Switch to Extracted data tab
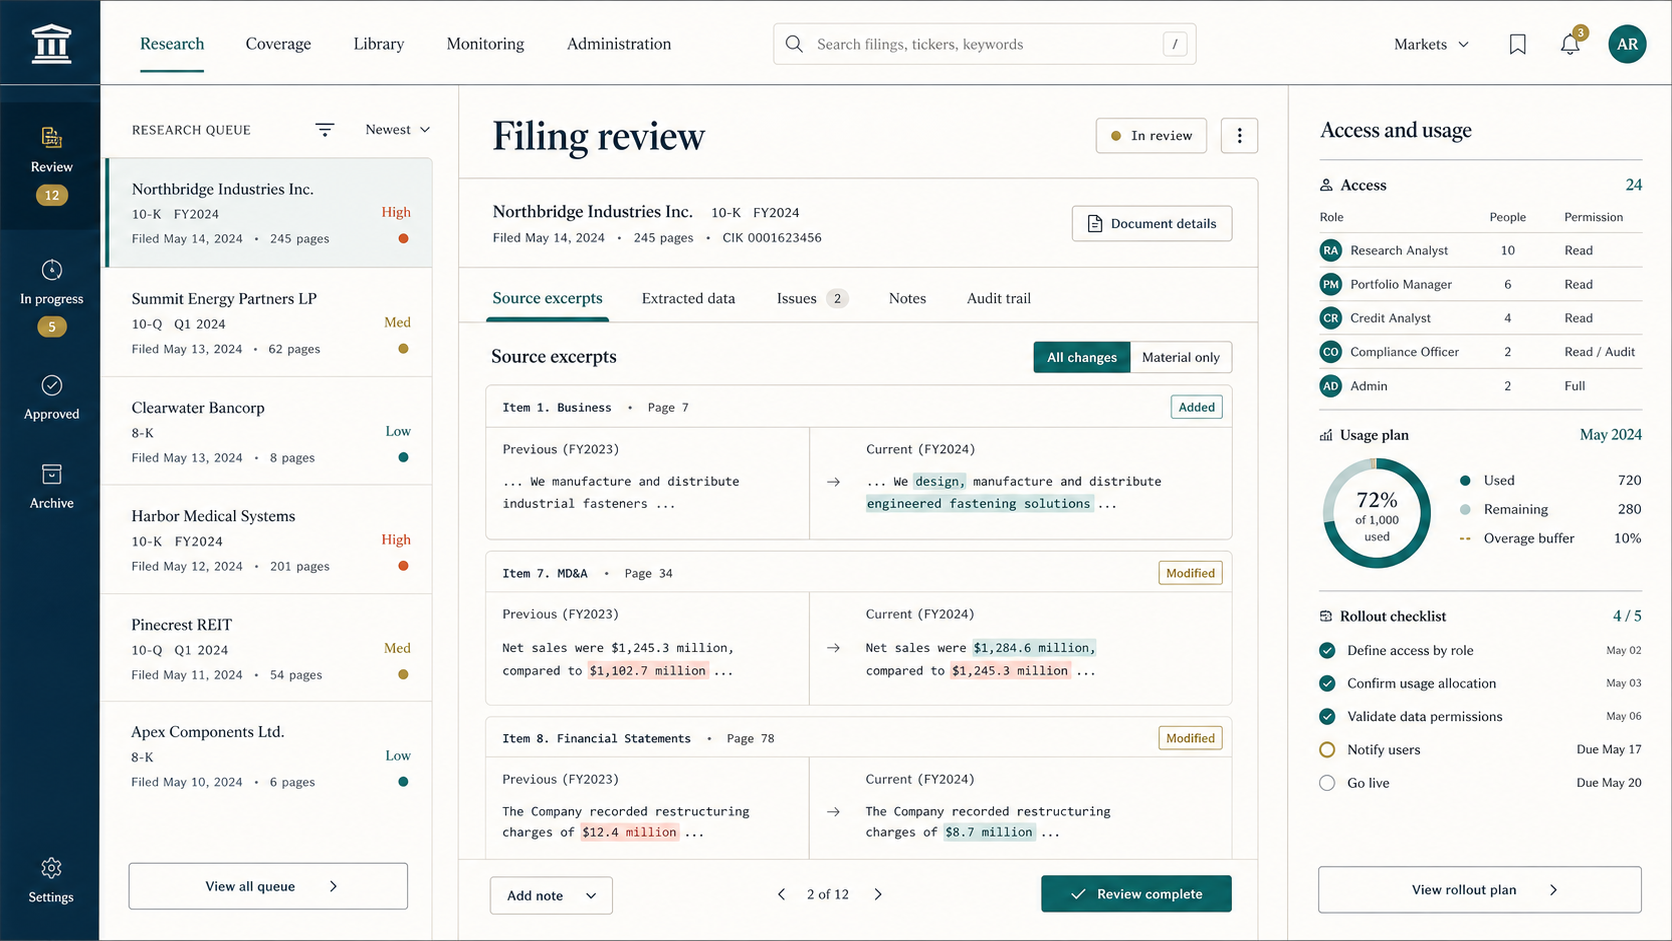The image size is (1672, 941). click(688, 298)
